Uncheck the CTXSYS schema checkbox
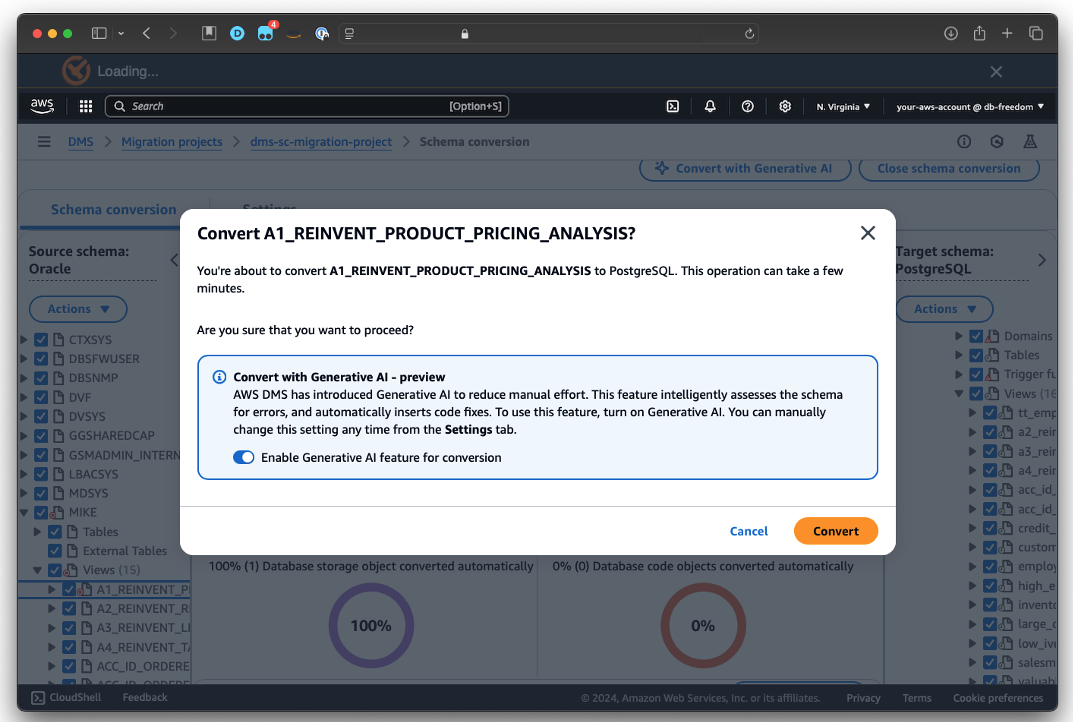The height and width of the screenshot is (722, 1073). (41, 339)
